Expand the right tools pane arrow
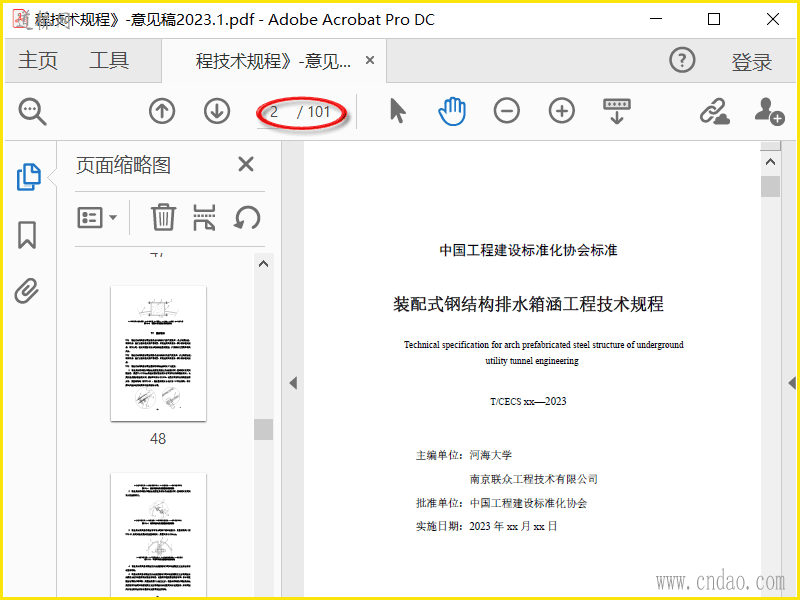 pyautogui.click(x=792, y=383)
